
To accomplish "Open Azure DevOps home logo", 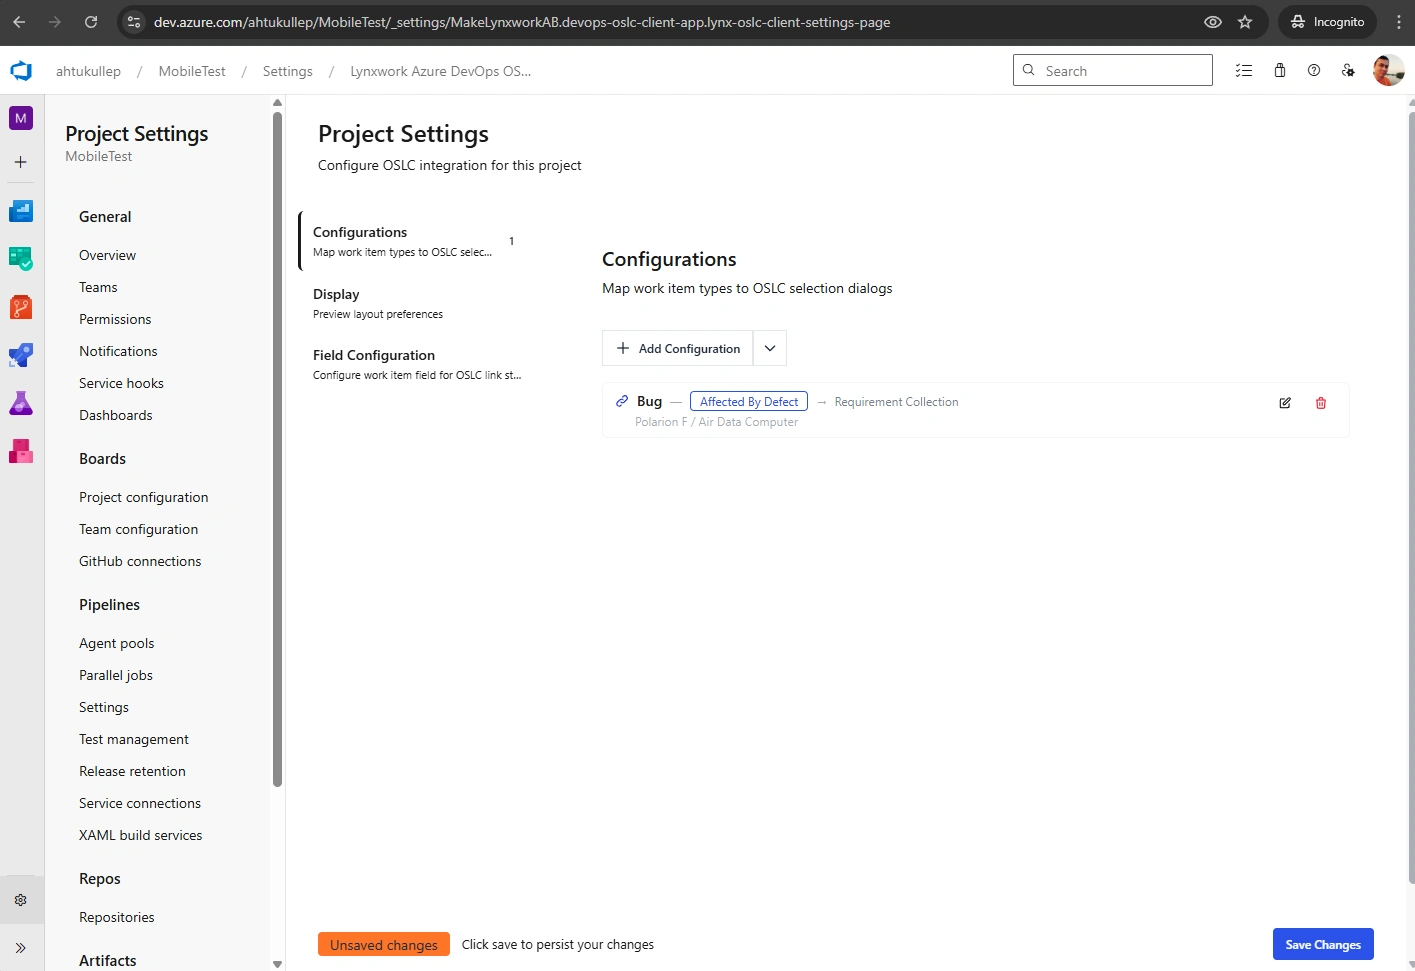I will click(x=21, y=71).
